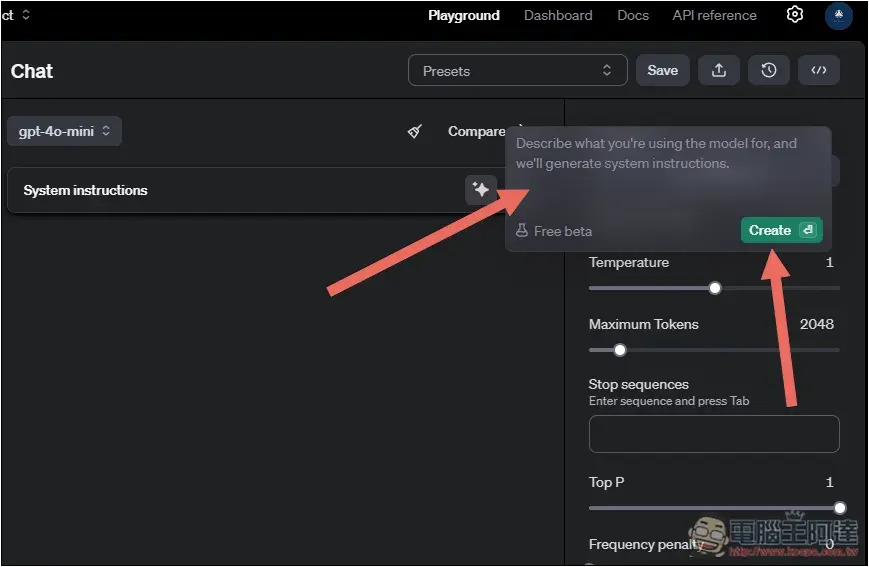Click the clear chat broom icon

click(x=414, y=131)
